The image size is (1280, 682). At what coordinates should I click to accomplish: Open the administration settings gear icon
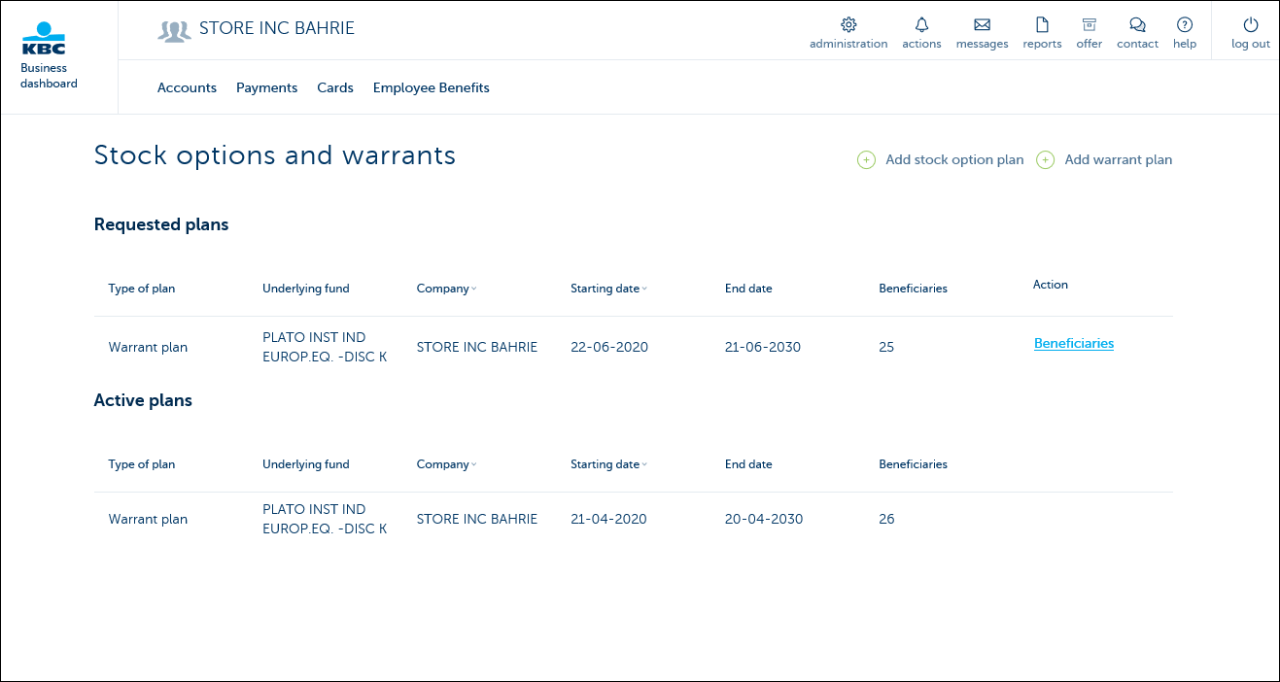click(848, 24)
